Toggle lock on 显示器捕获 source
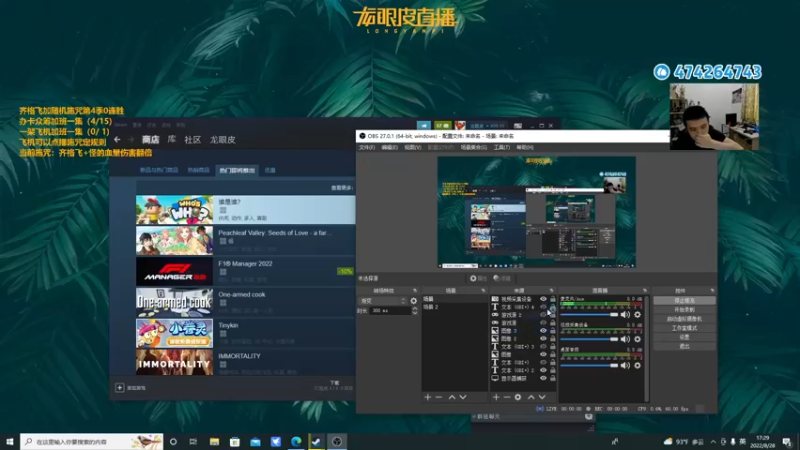 click(x=553, y=378)
